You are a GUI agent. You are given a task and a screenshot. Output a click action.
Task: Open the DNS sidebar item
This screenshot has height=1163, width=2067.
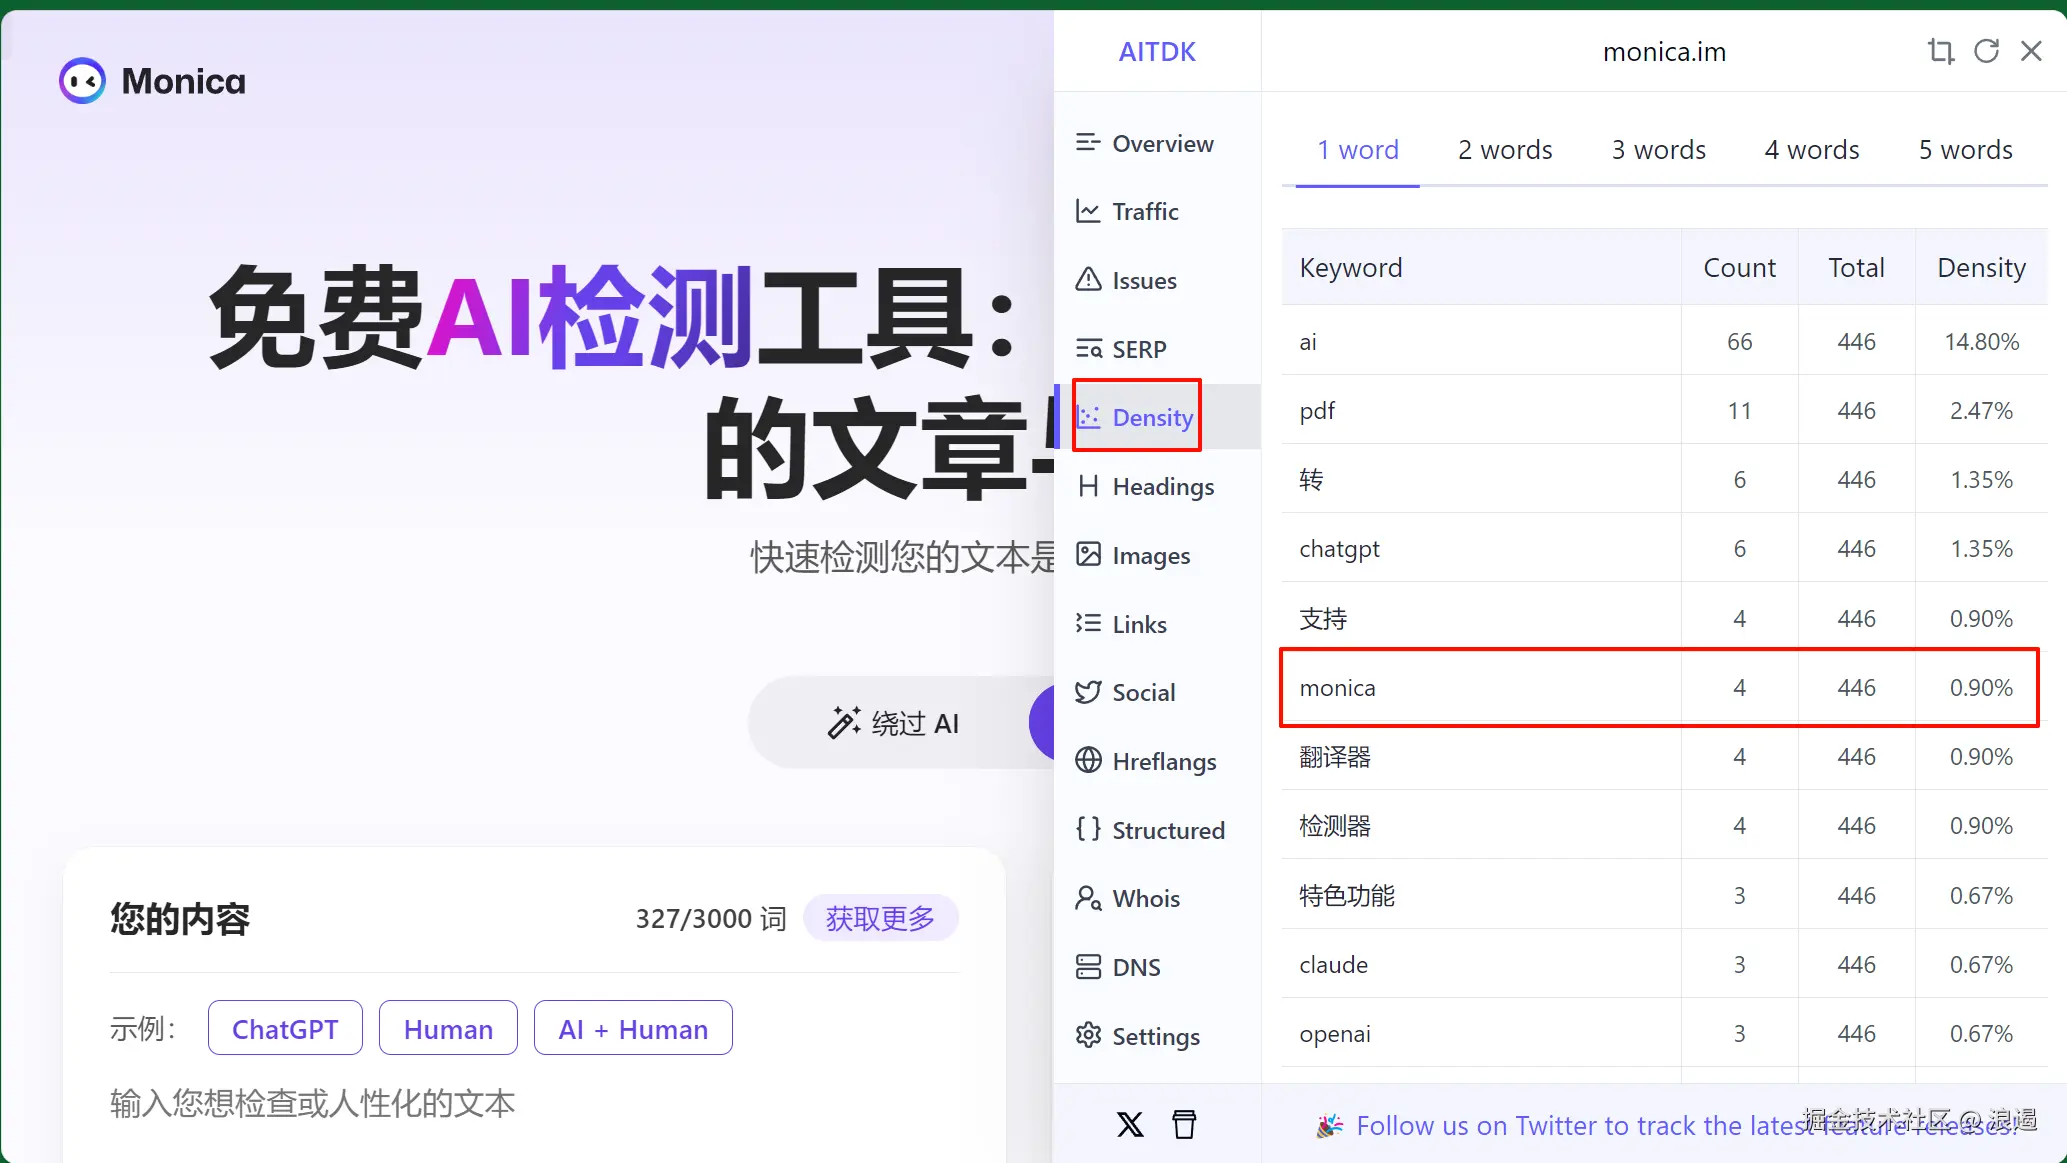(x=1135, y=967)
